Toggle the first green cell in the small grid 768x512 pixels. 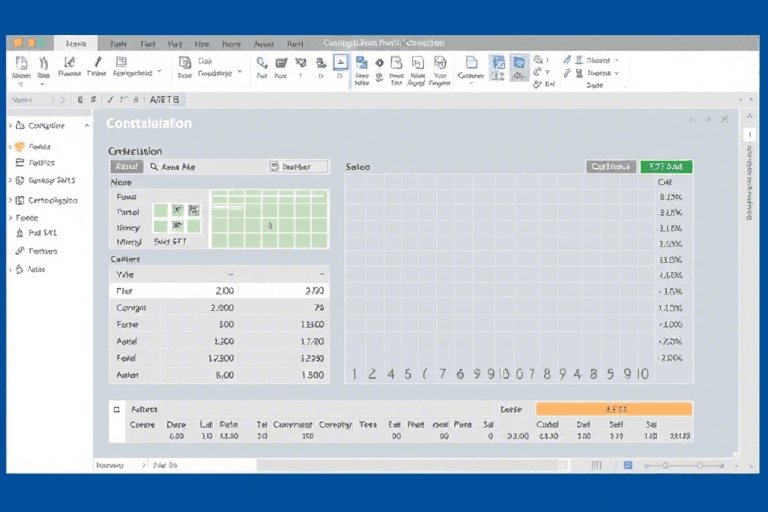pyautogui.click(x=161, y=210)
